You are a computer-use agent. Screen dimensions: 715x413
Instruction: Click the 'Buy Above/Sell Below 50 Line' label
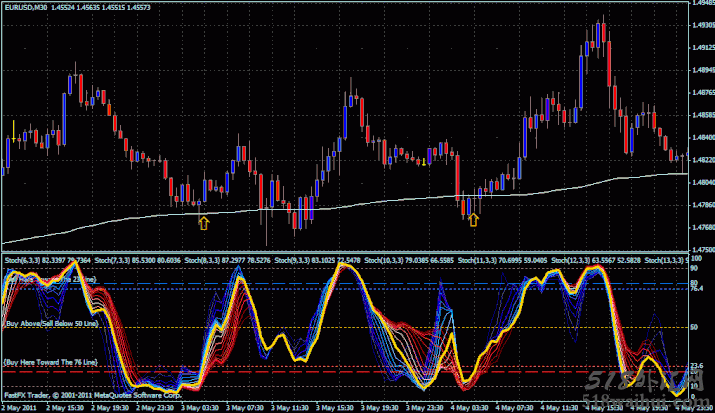51,324
